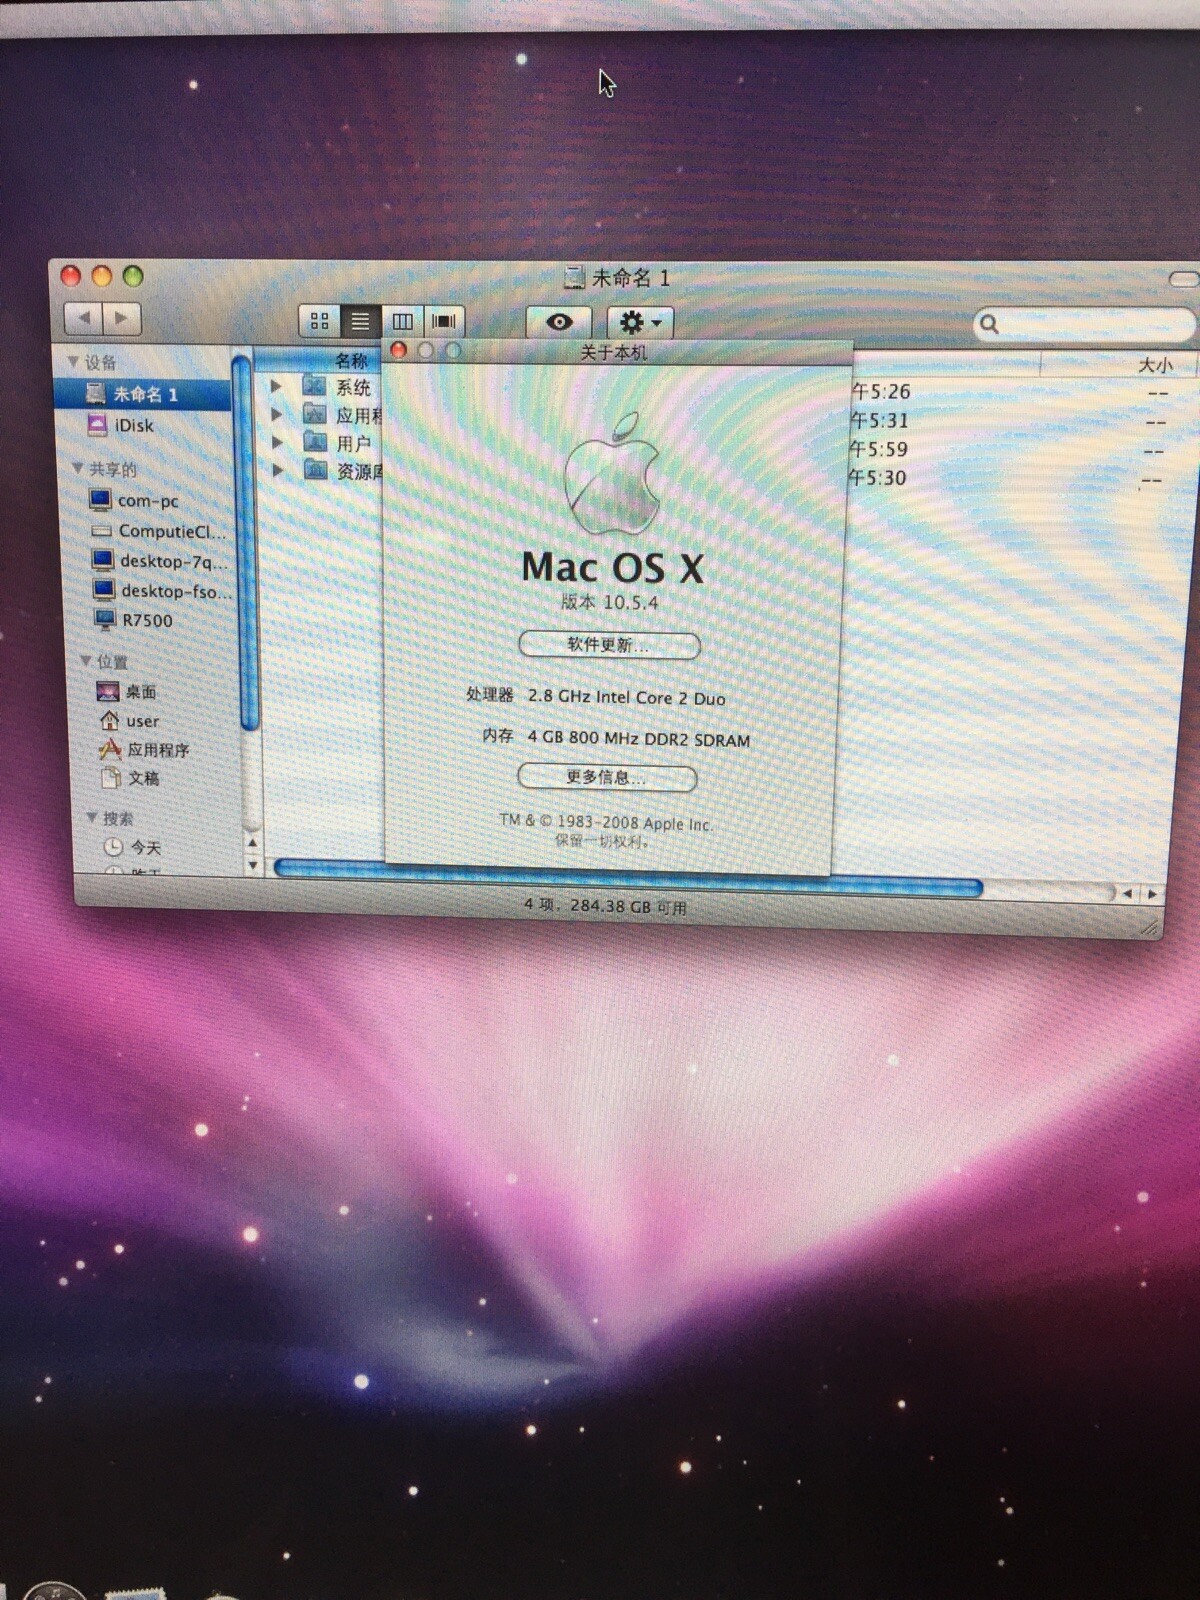Click the horizontal scrollbar in Finder list
The height and width of the screenshot is (1600, 1200).
pos(628,880)
